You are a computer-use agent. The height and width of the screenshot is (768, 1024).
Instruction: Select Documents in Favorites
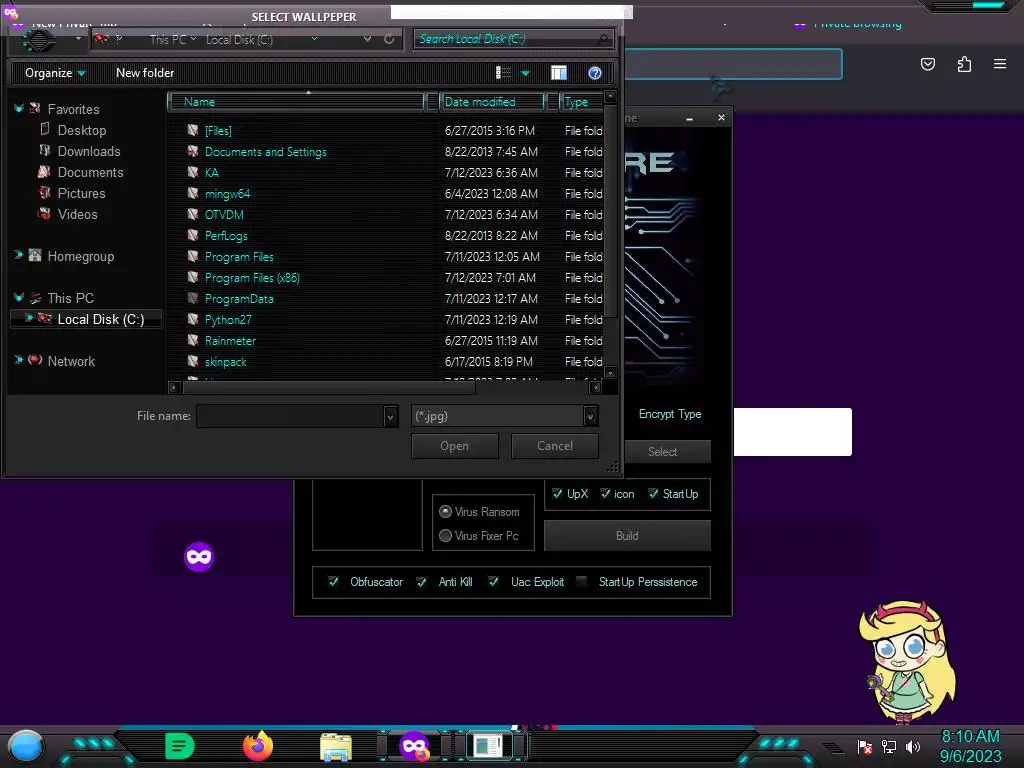(x=90, y=172)
